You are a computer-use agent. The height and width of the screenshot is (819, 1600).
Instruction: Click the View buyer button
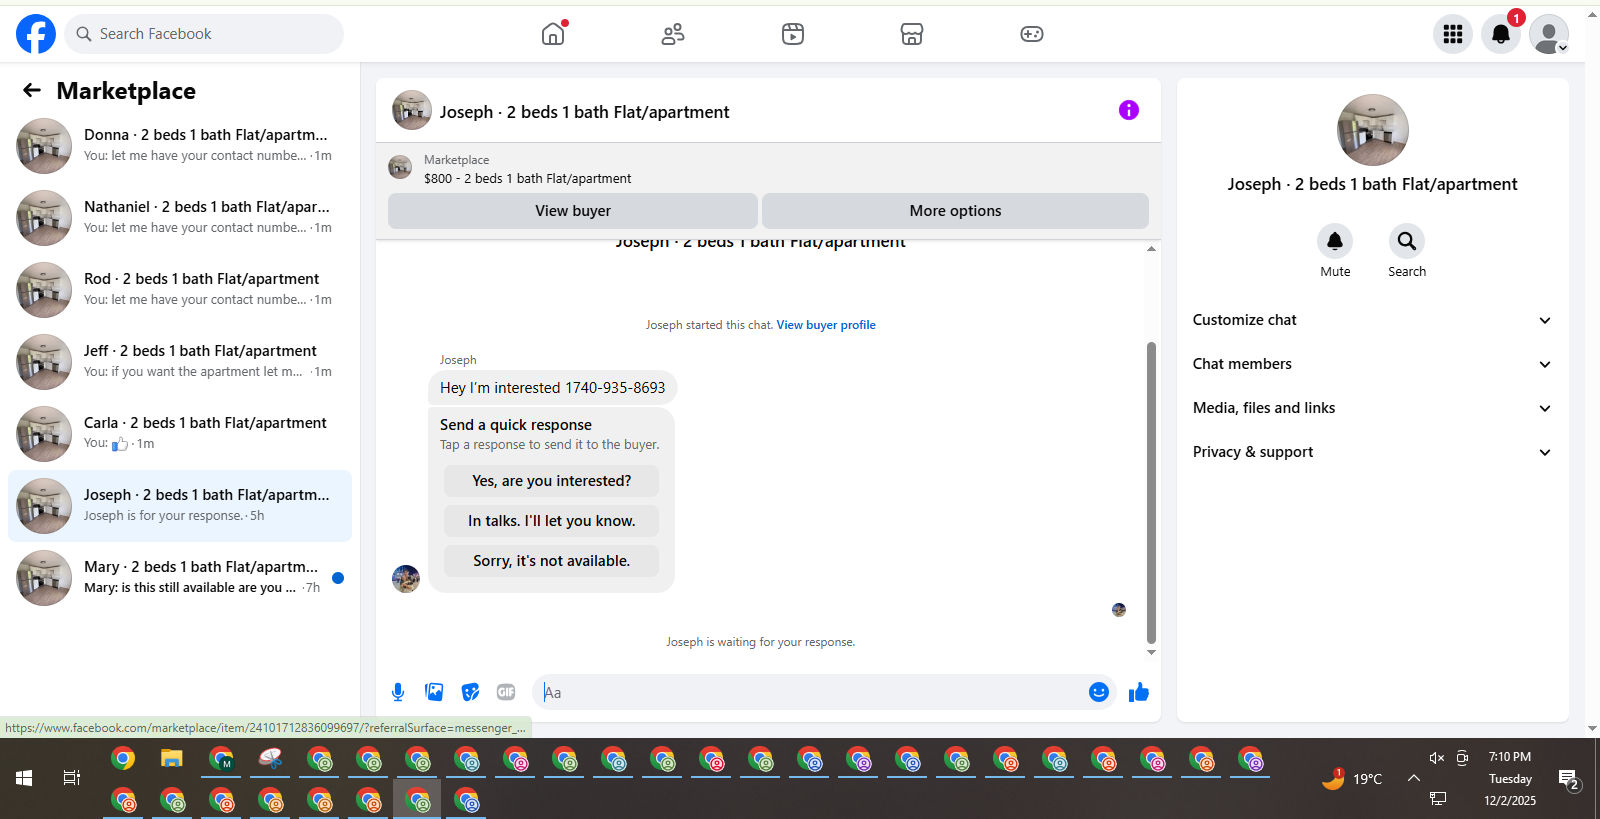[573, 211]
